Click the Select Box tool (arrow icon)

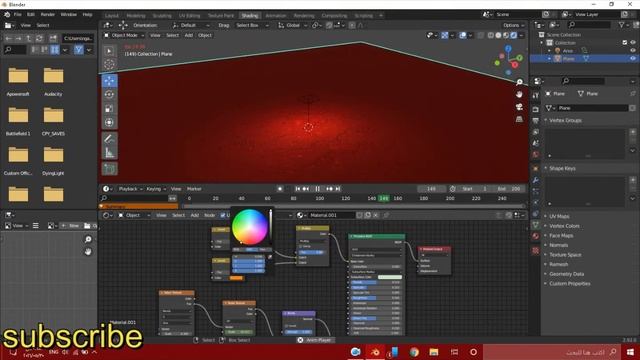click(109, 51)
